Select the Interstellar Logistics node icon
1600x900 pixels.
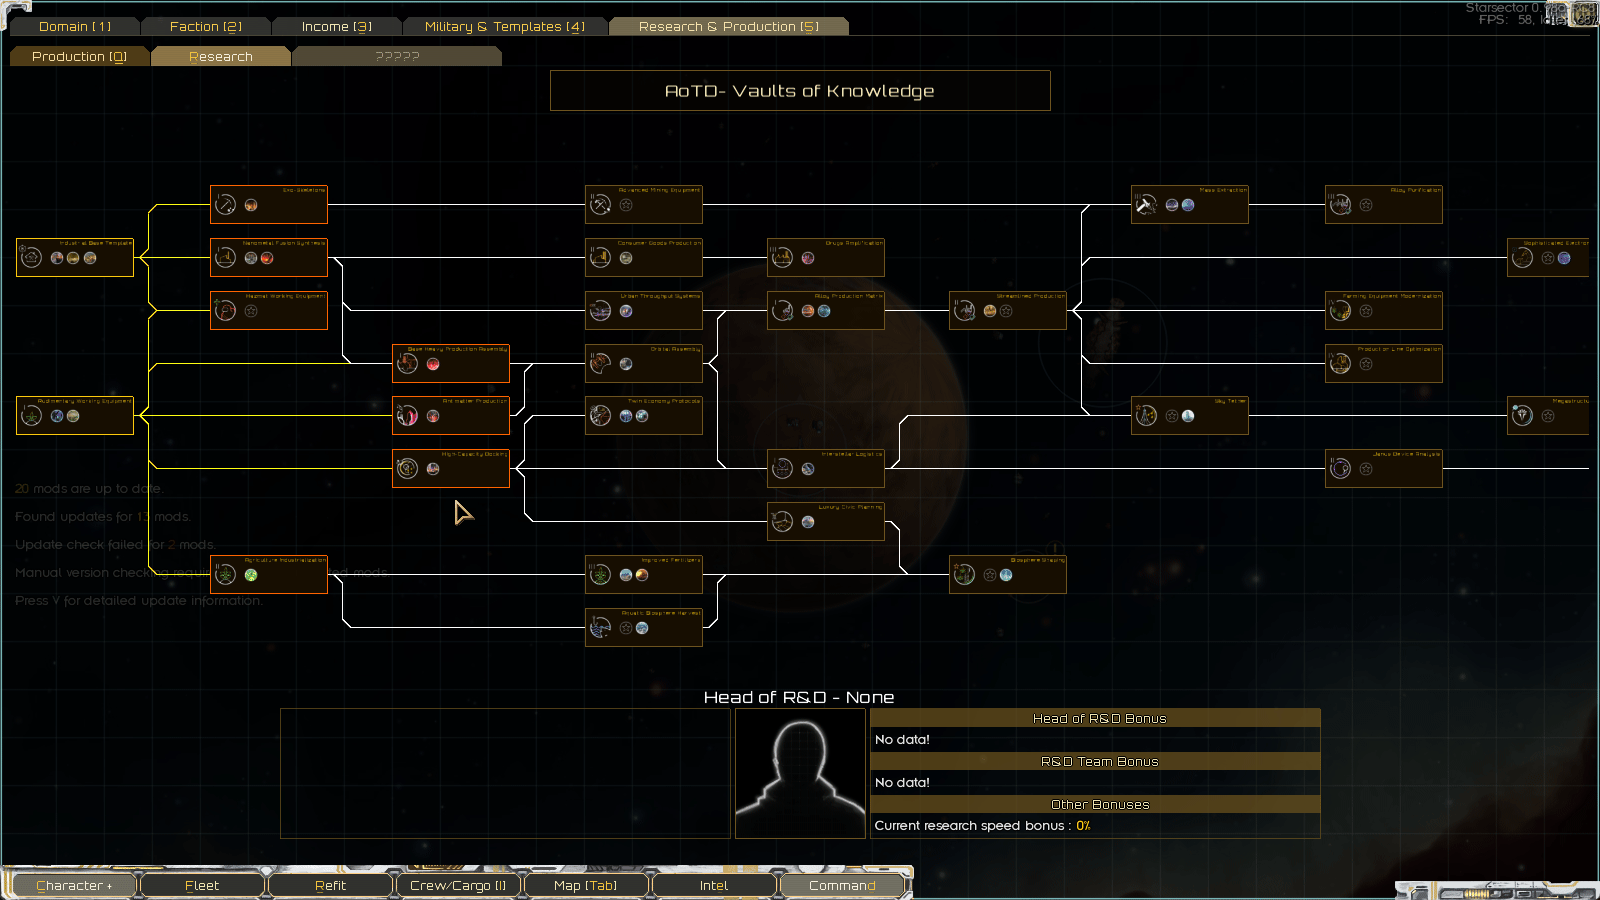[x=782, y=469]
